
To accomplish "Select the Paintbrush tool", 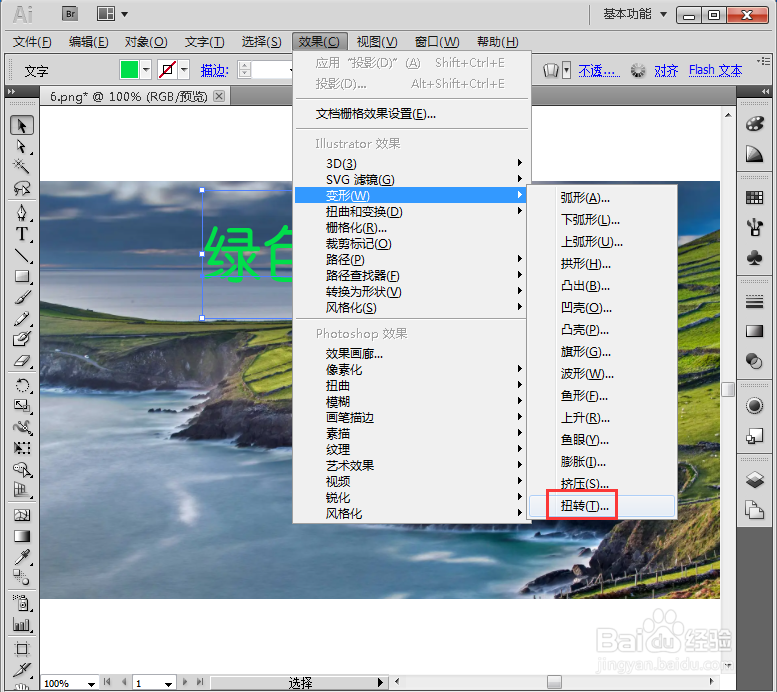I will (22, 297).
